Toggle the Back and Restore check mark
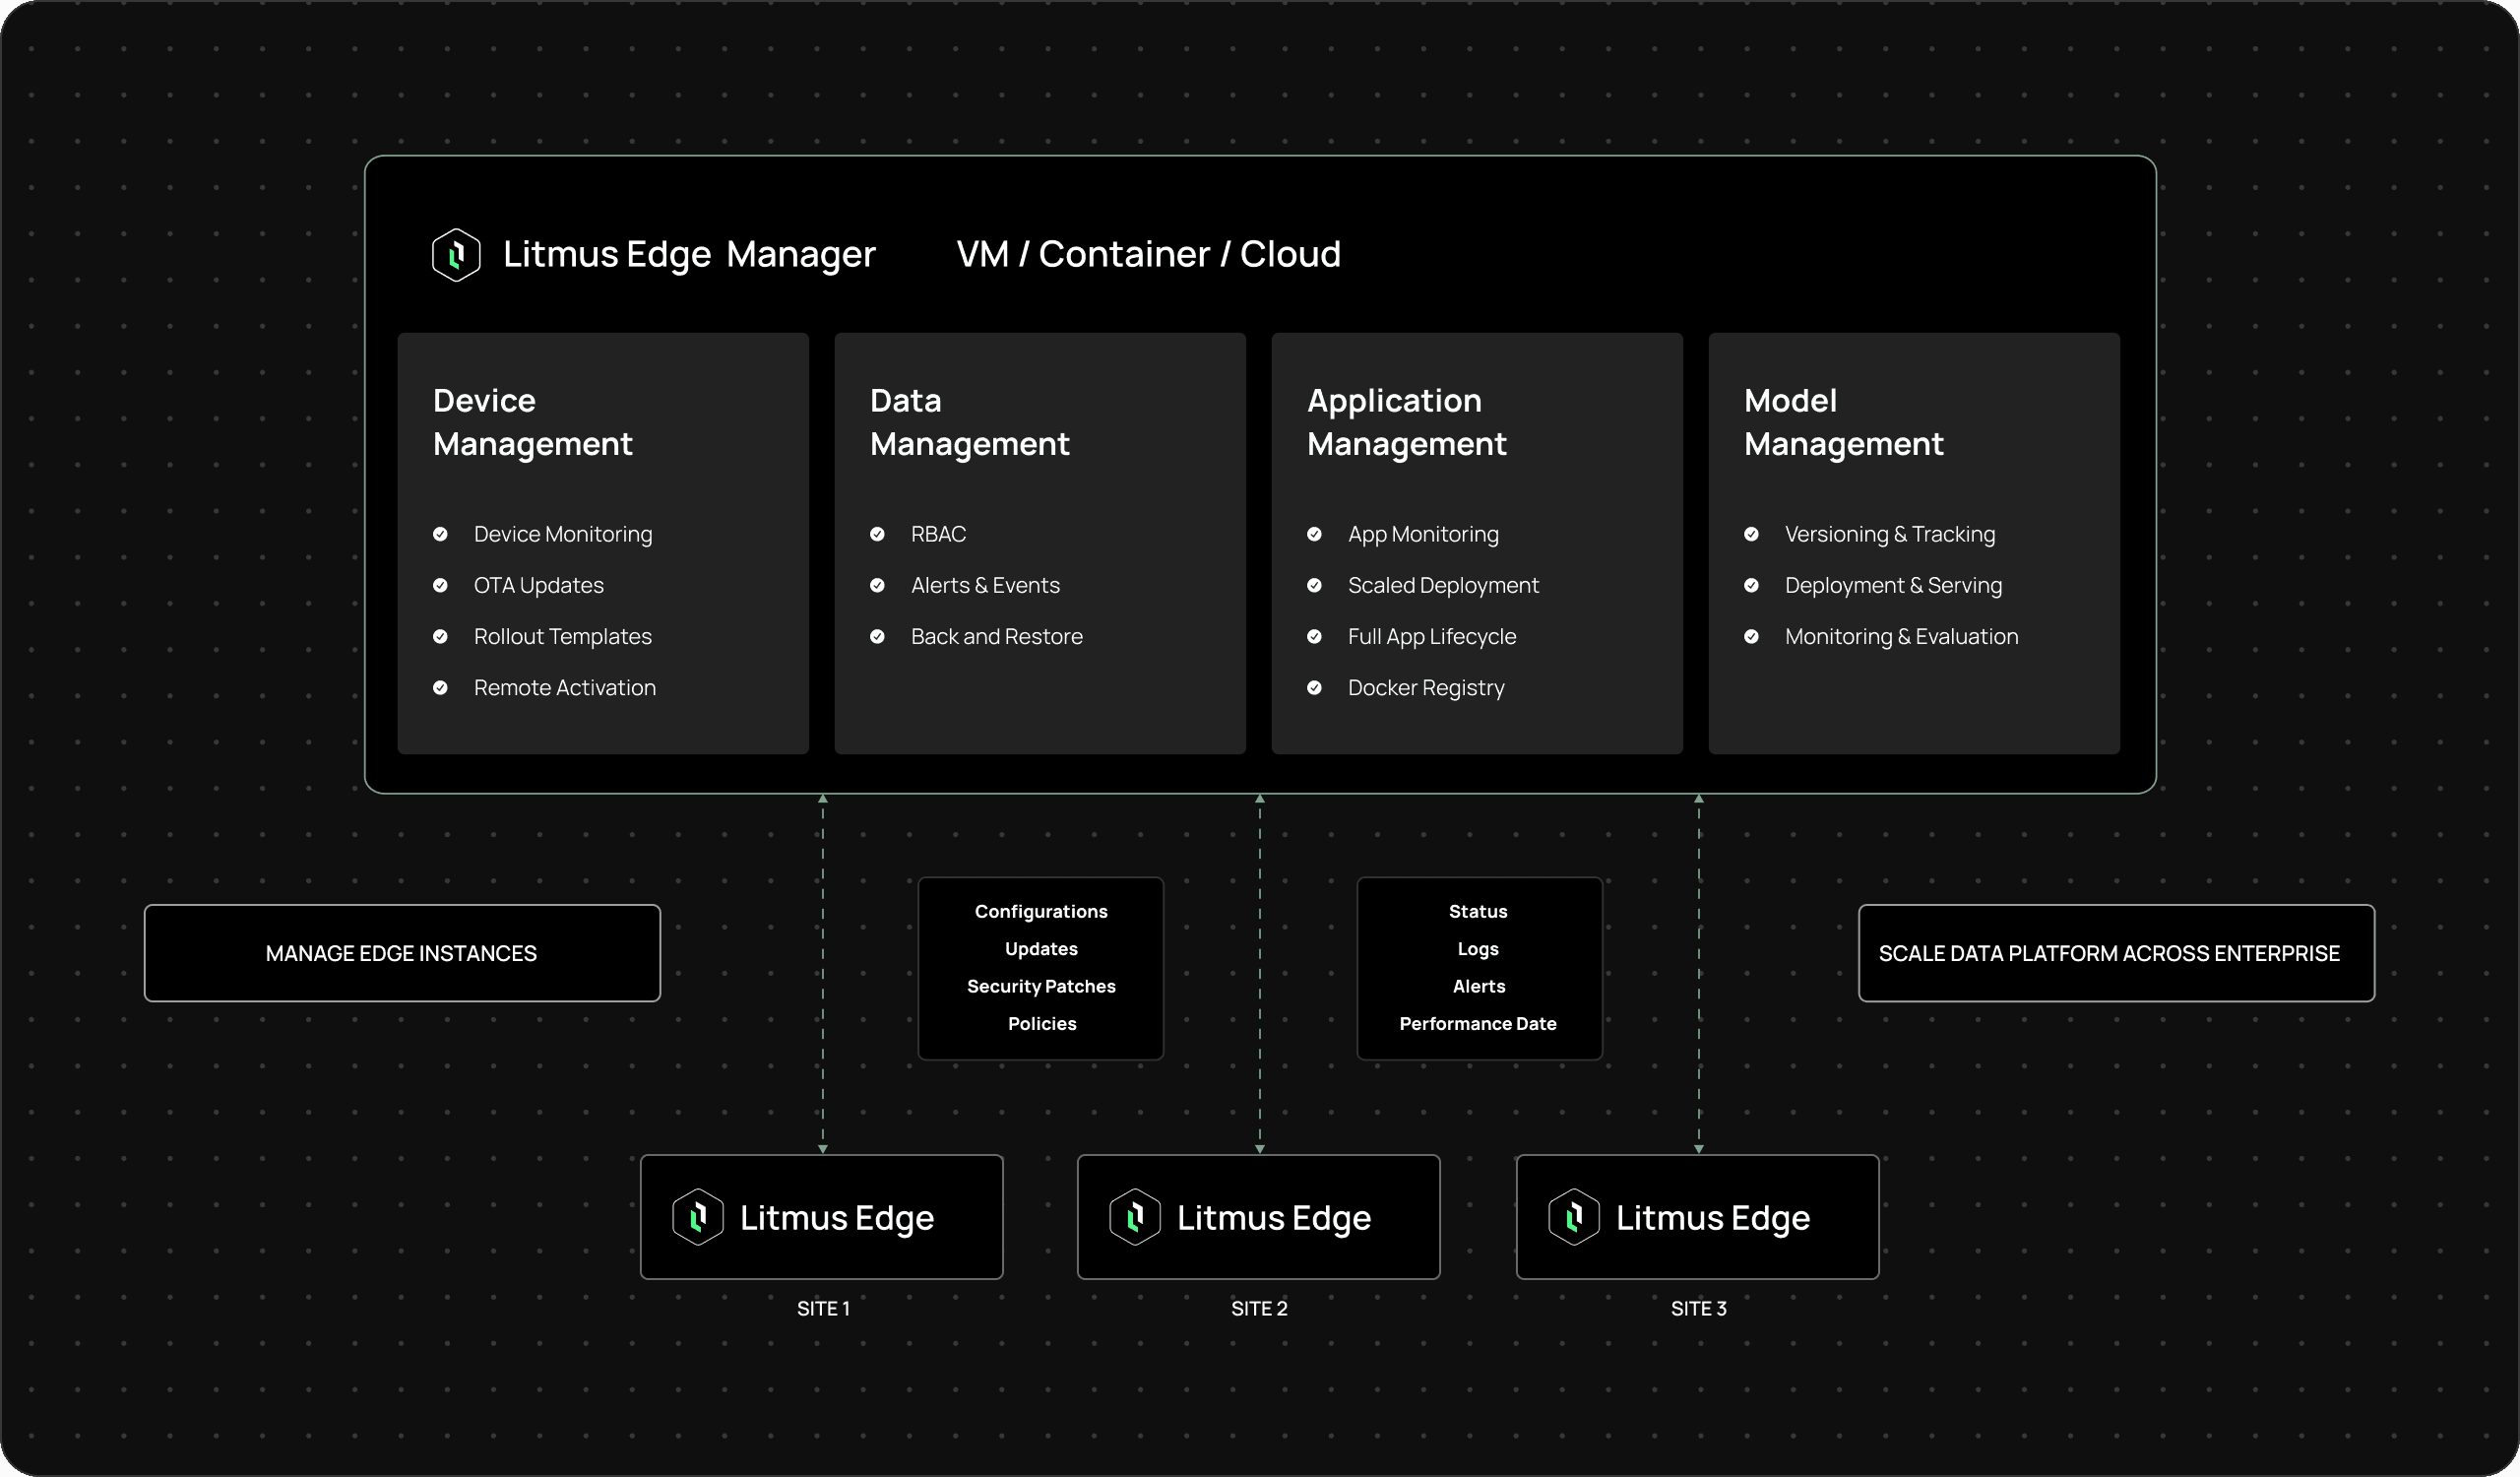This screenshot has height=1477, width=2520. (x=878, y=636)
